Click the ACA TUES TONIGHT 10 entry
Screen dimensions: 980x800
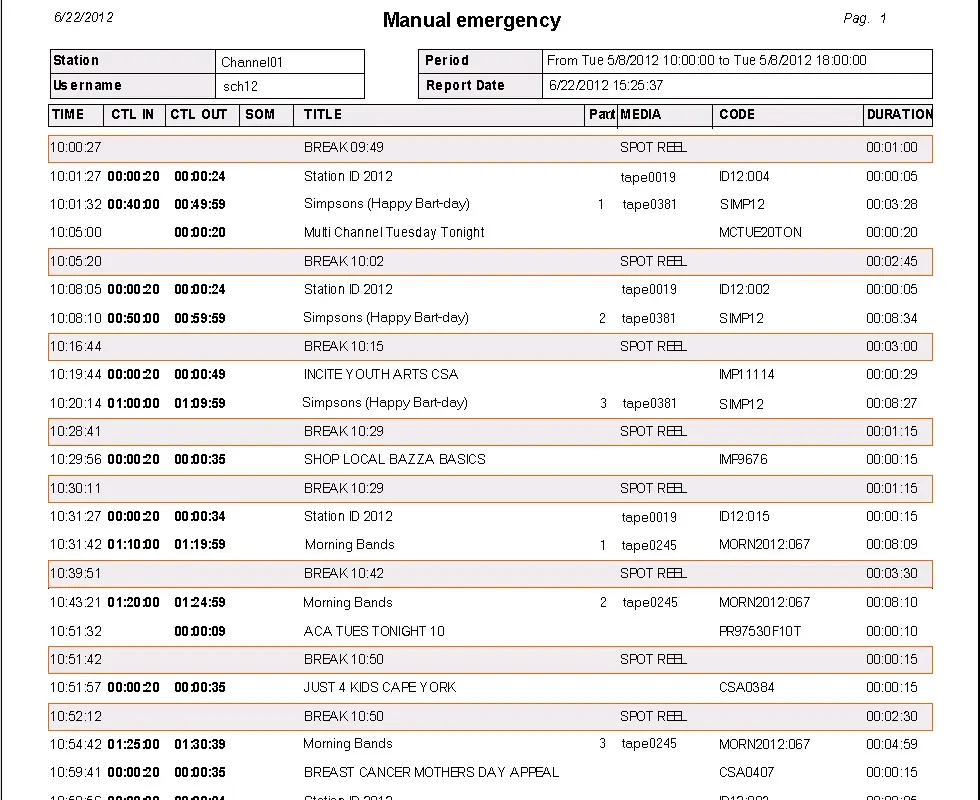(374, 631)
